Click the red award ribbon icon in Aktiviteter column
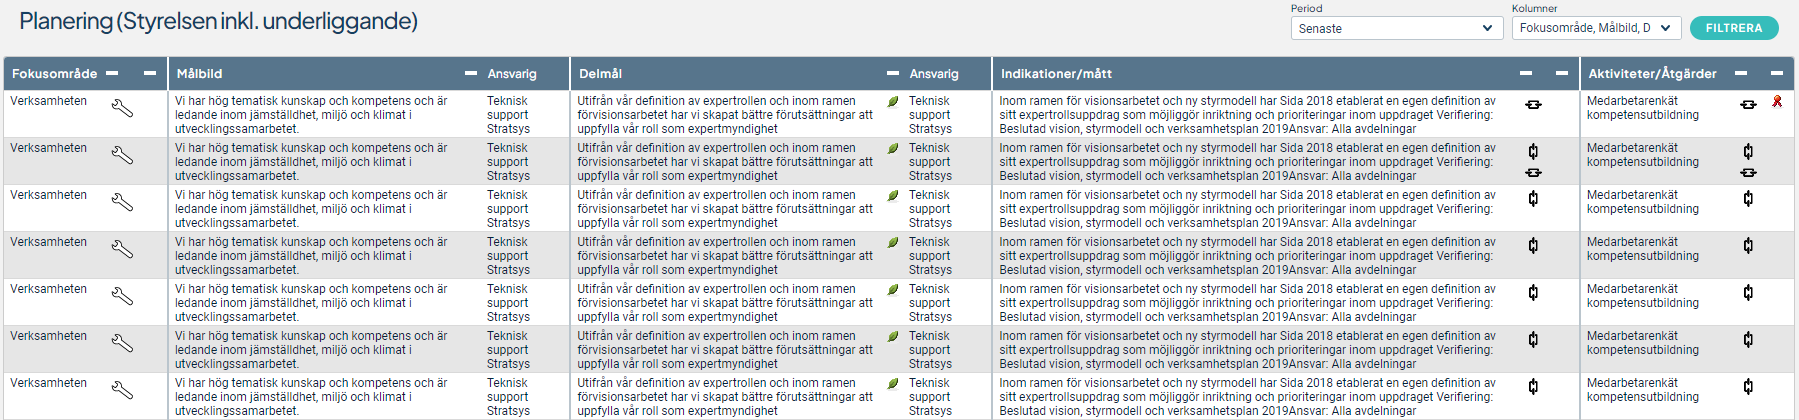The width and height of the screenshot is (1799, 420). [x=1777, y=101]
